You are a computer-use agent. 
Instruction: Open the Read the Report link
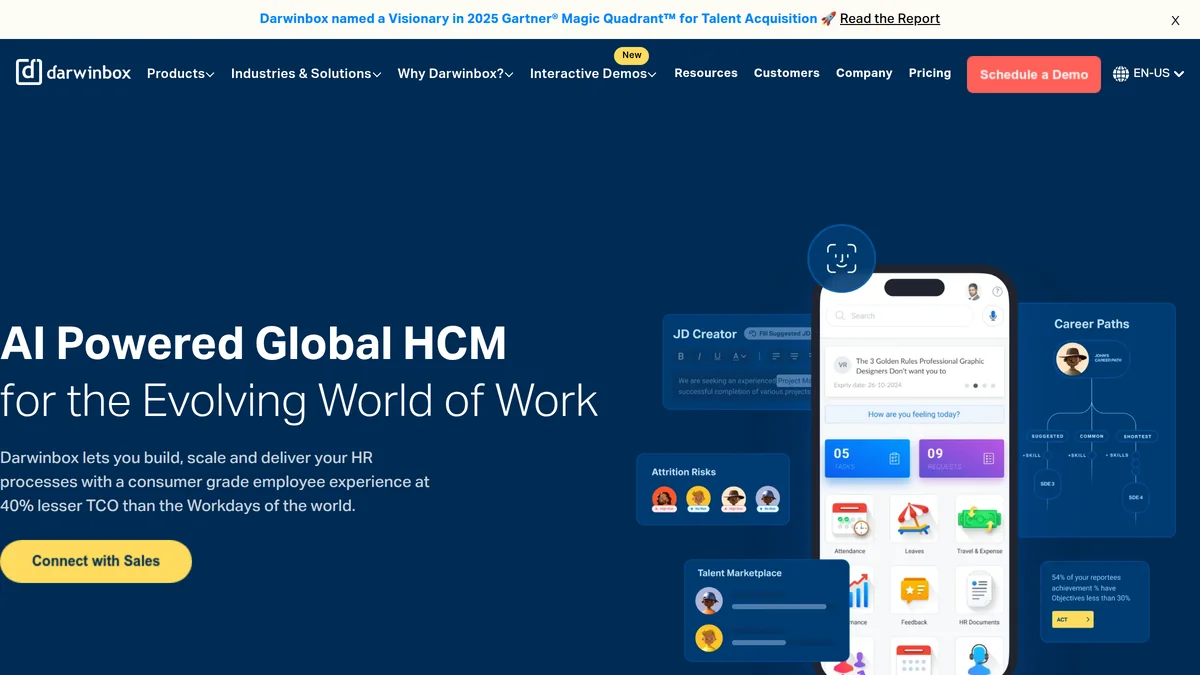tap(888, 18)
